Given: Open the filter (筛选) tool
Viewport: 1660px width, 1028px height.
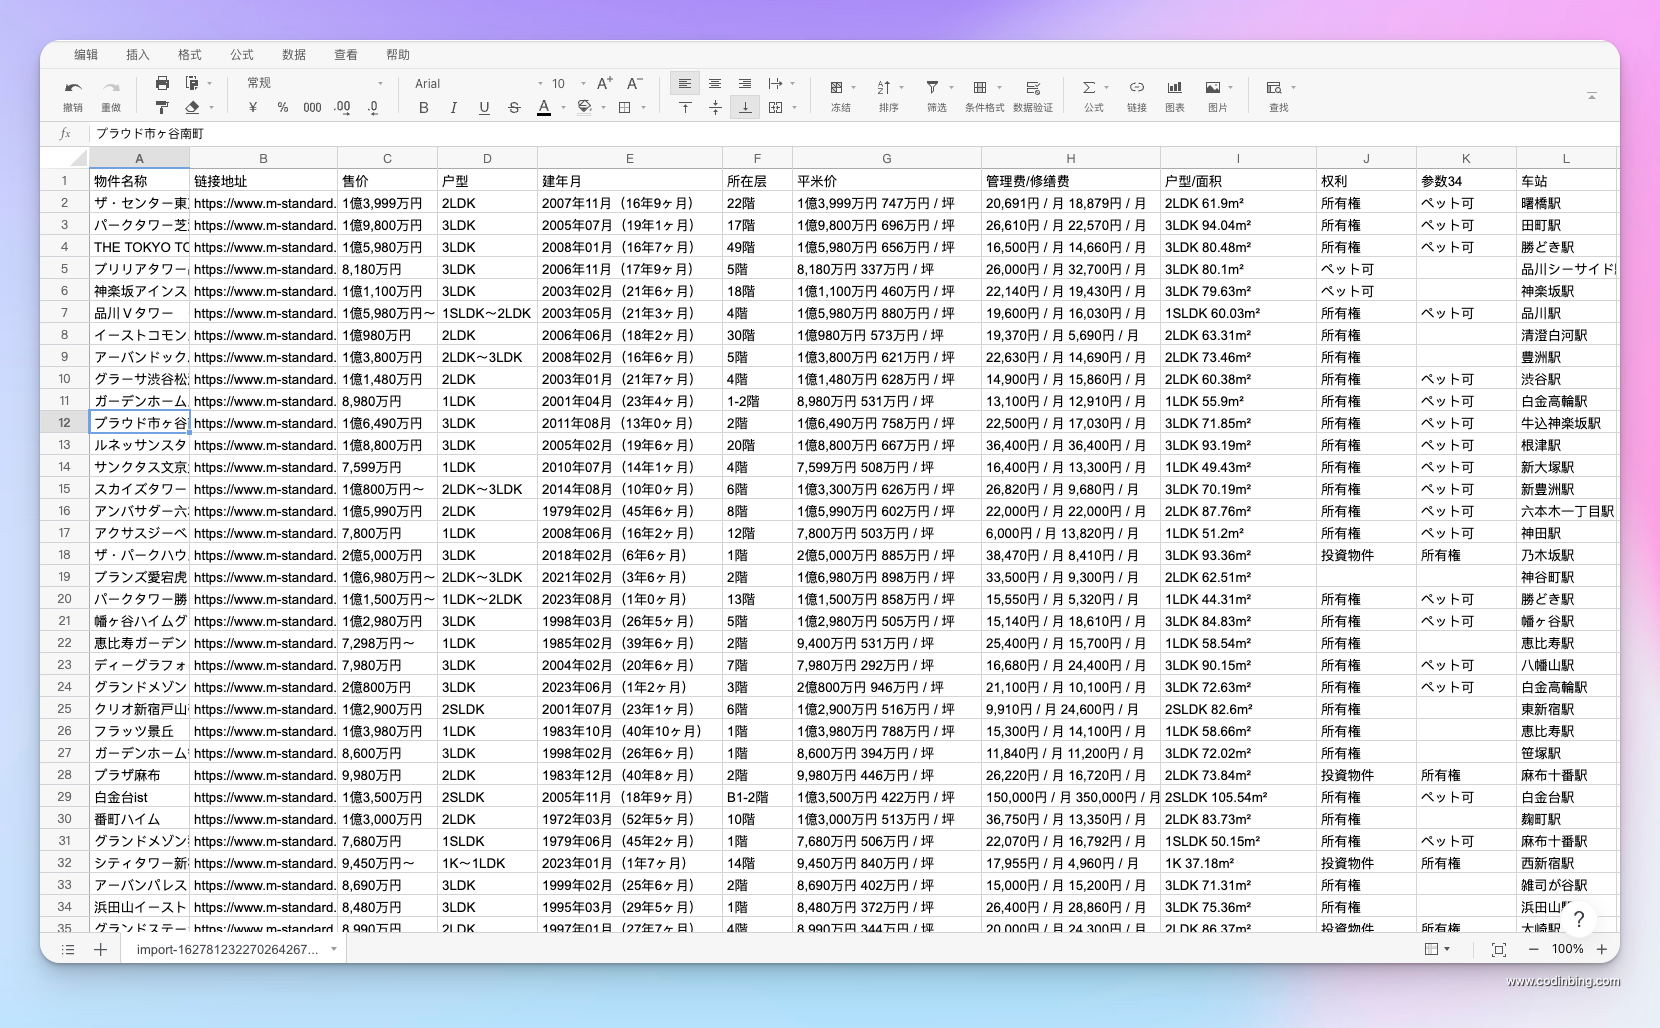Looking at the screenshot, I should pos(937,95).
